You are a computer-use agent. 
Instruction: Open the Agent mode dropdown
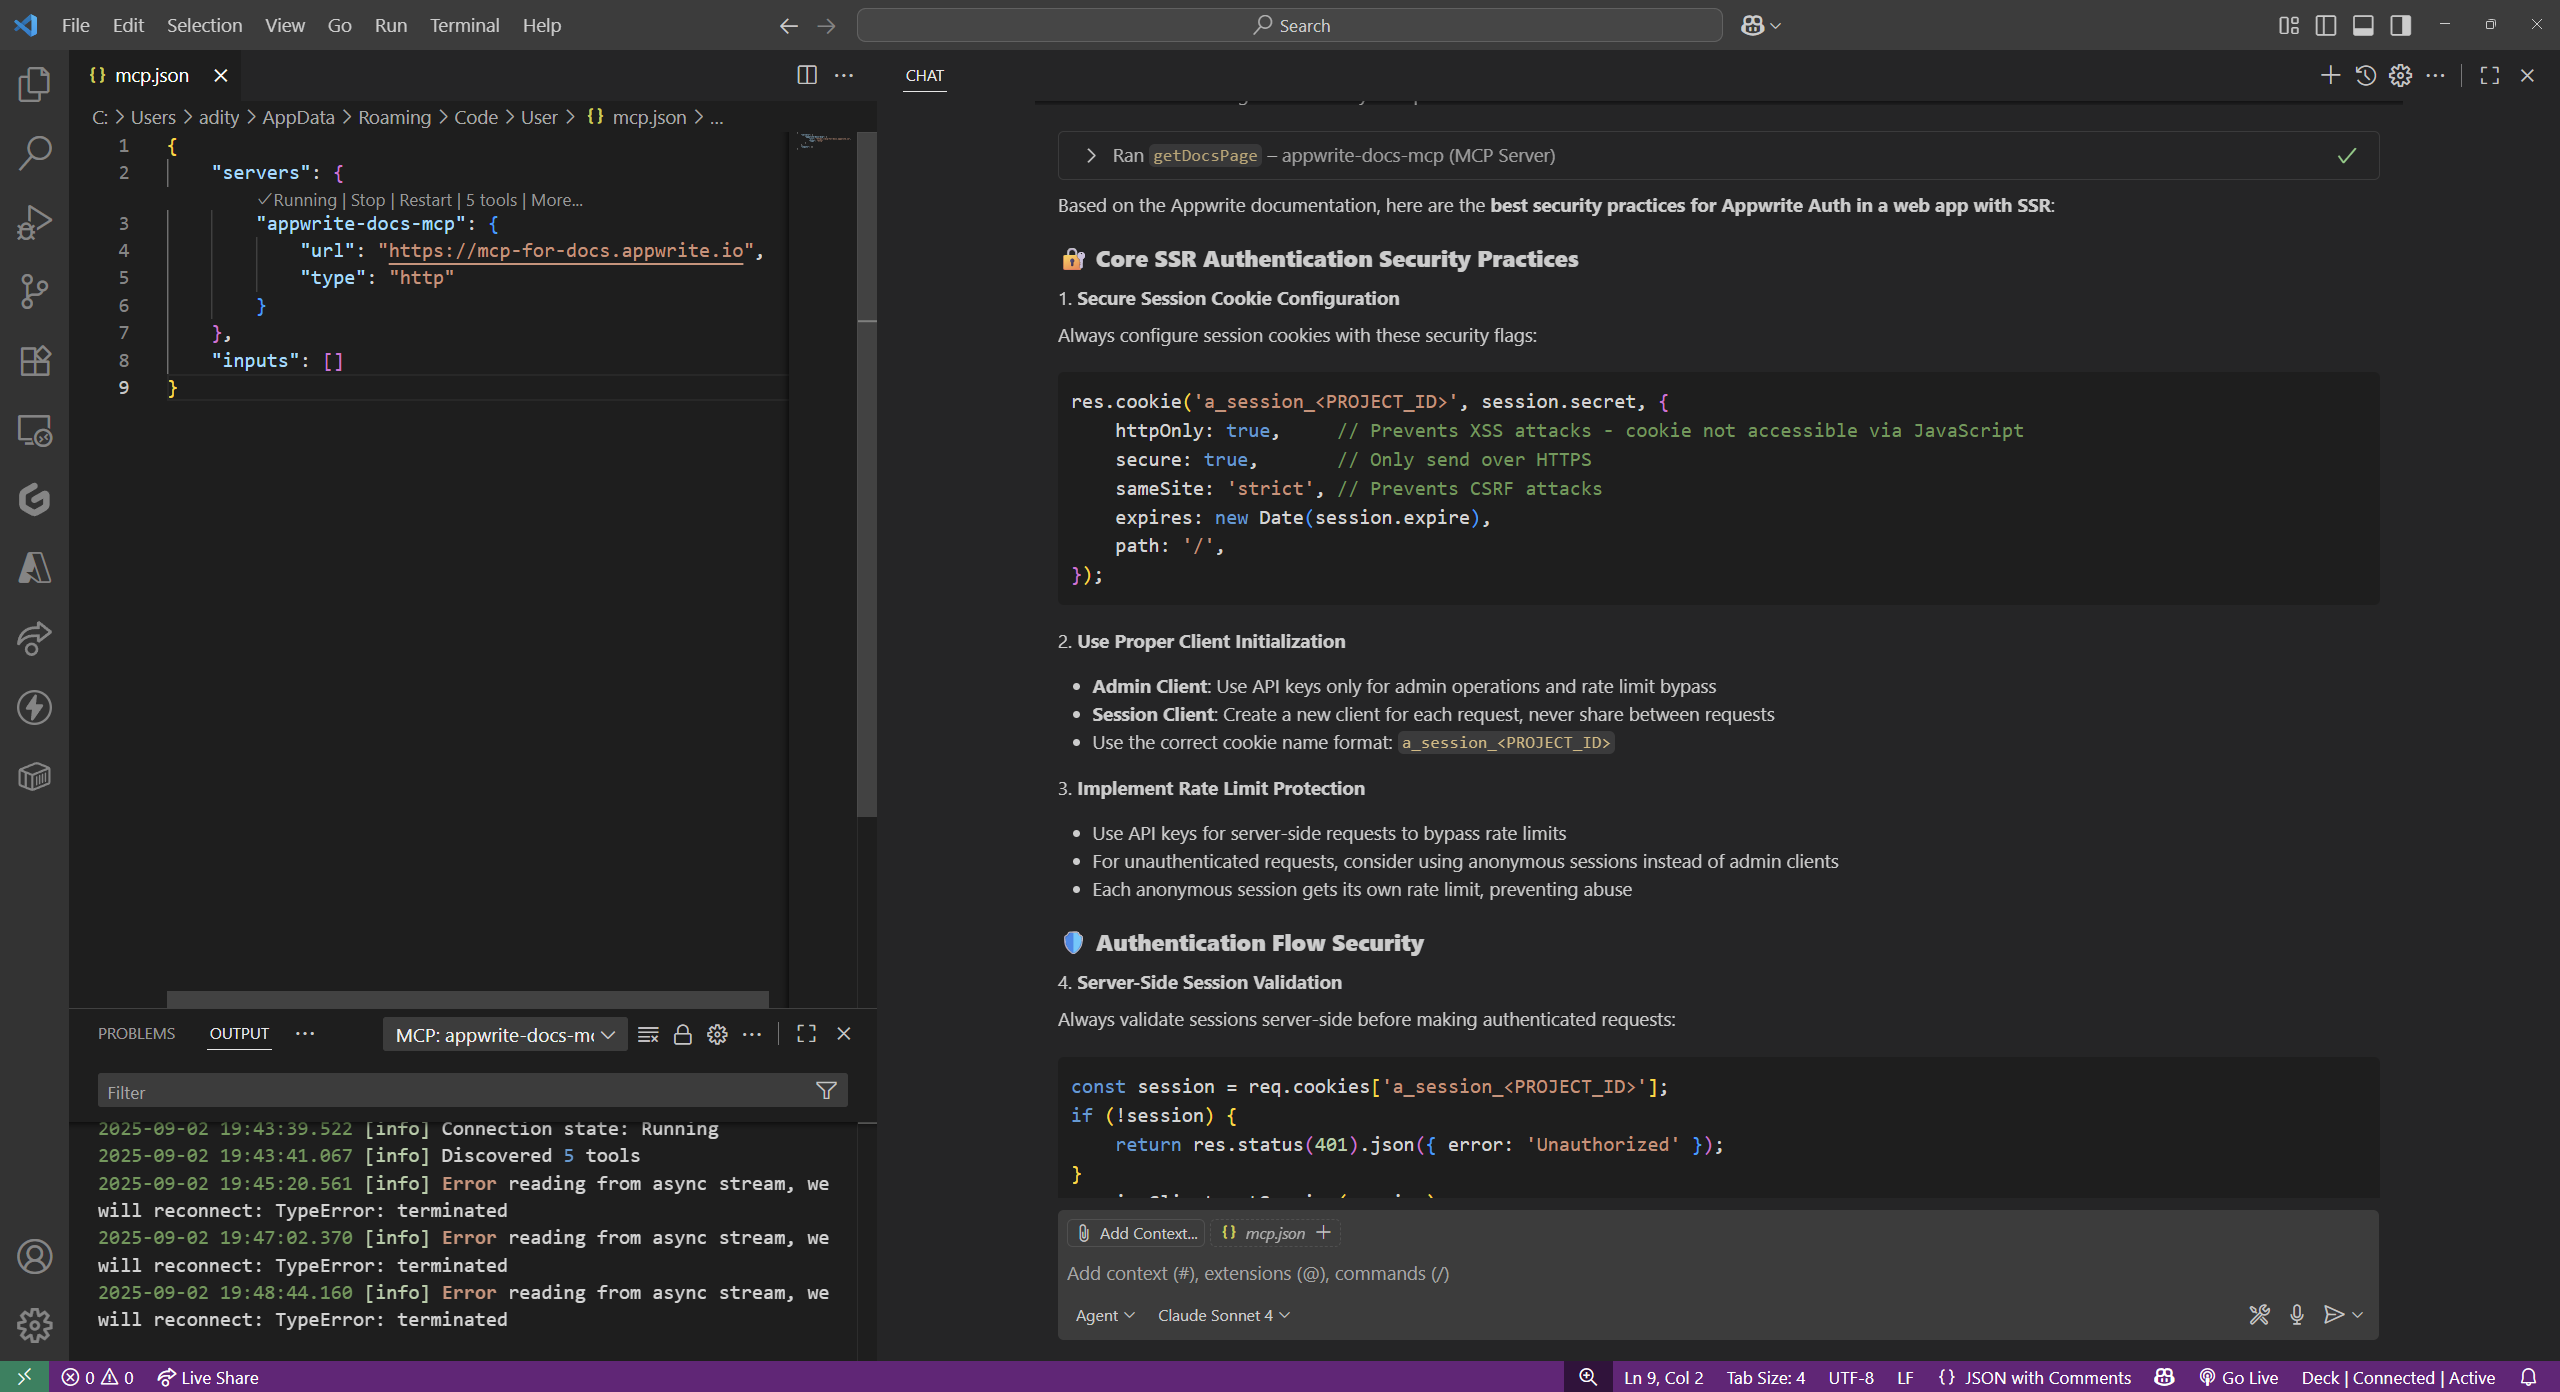tap(1105, 1315)
